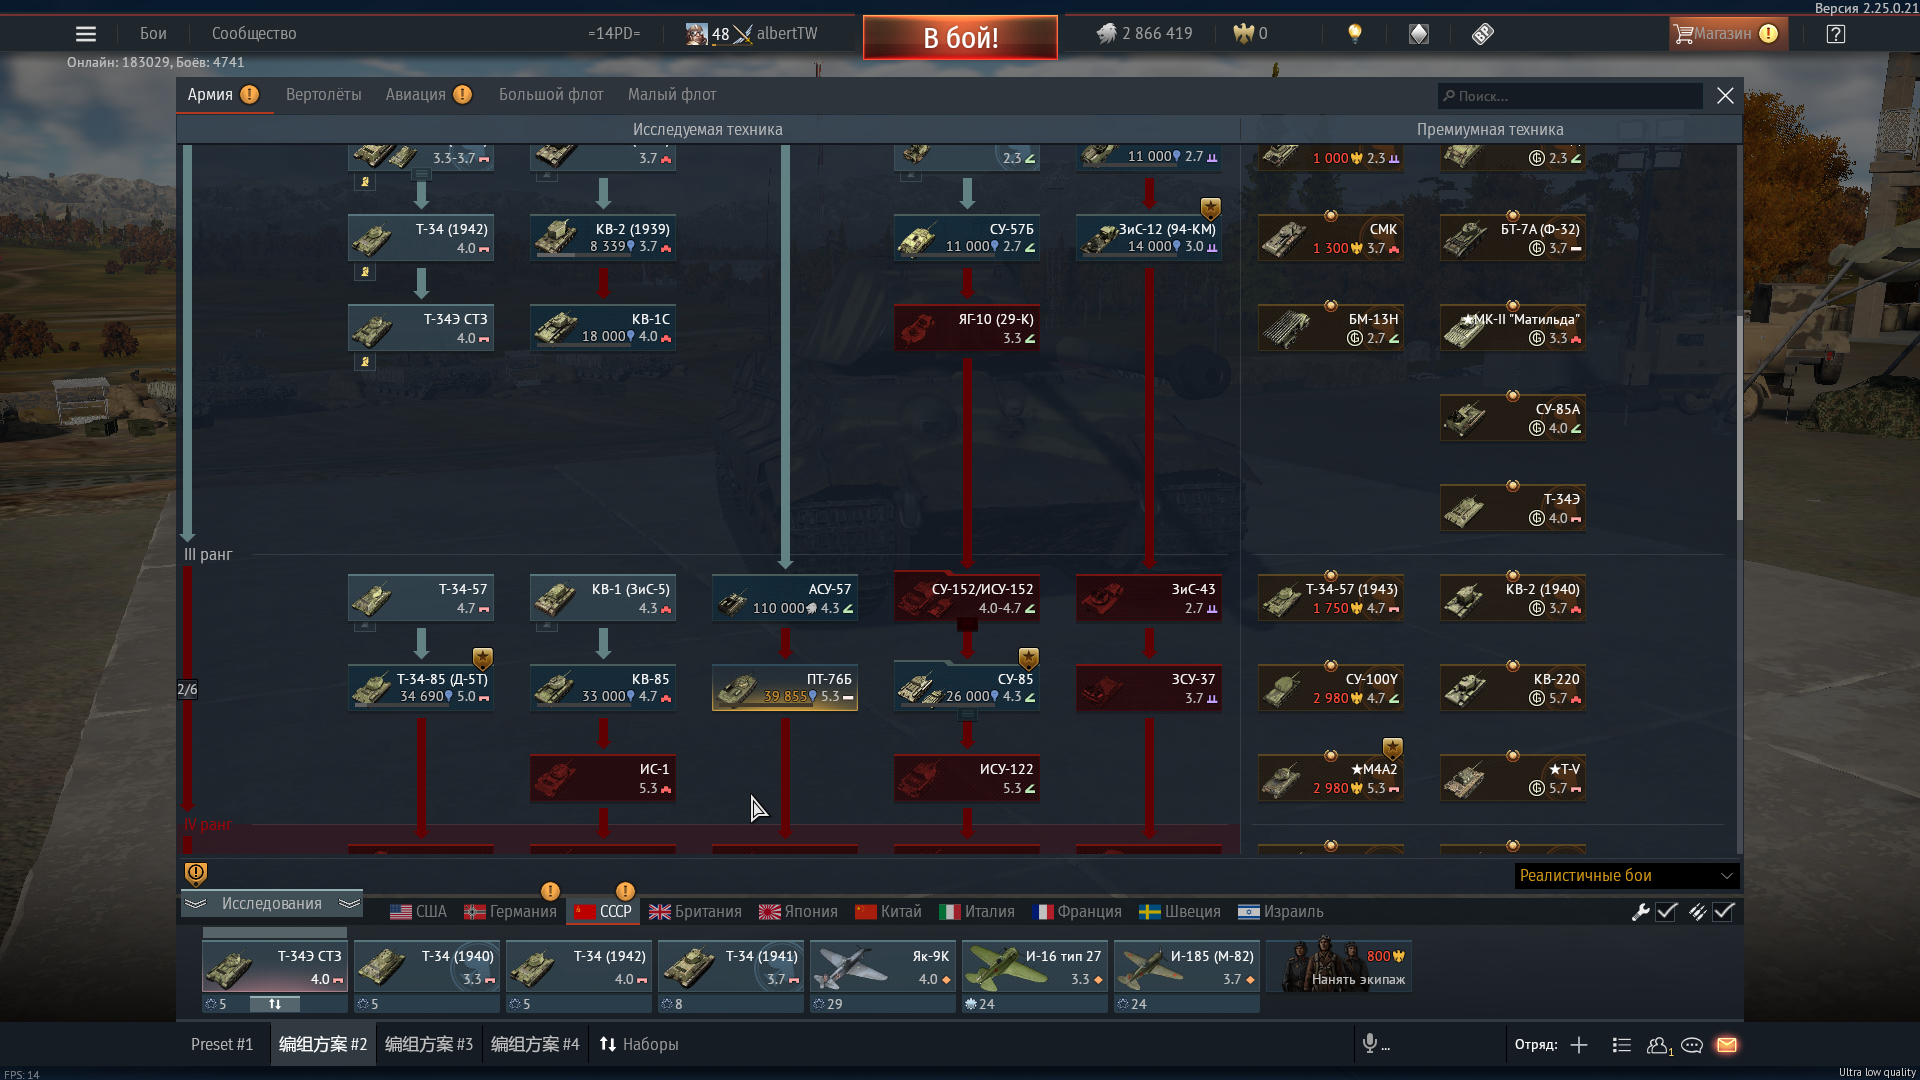Viewport: 1920px width, 1080px height.
Task: Switch to the Большой флот tab
Action: pyautogui.click(x=551, y=95)
